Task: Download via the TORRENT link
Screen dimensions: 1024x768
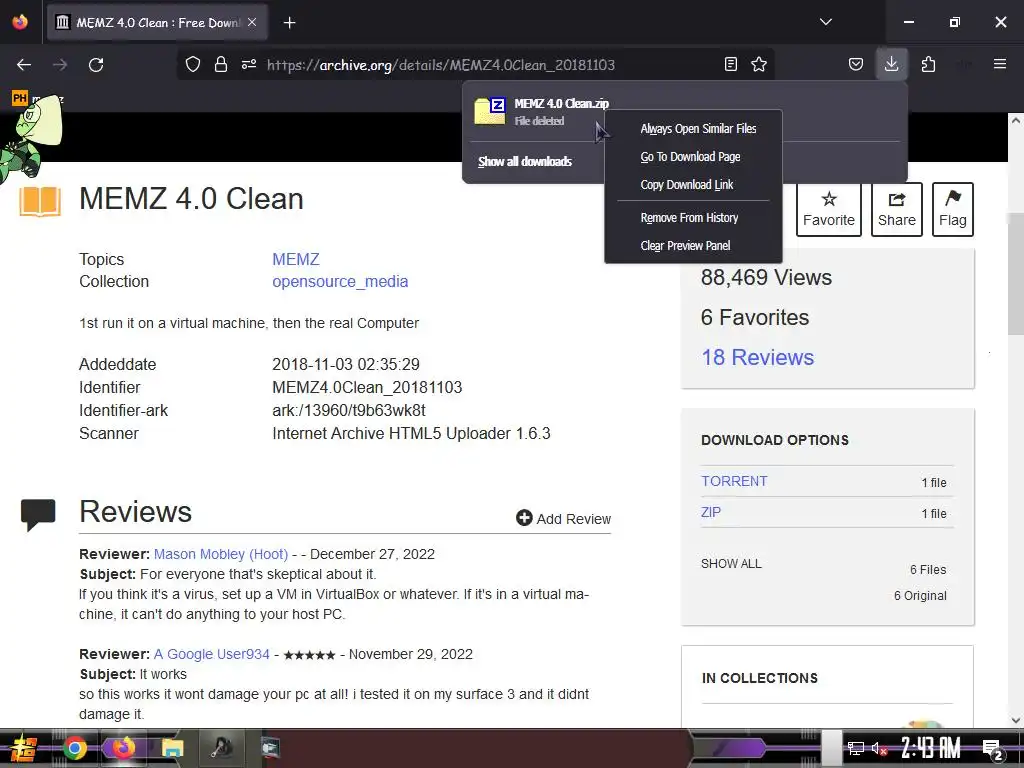Action: click(x=734, y=481)
